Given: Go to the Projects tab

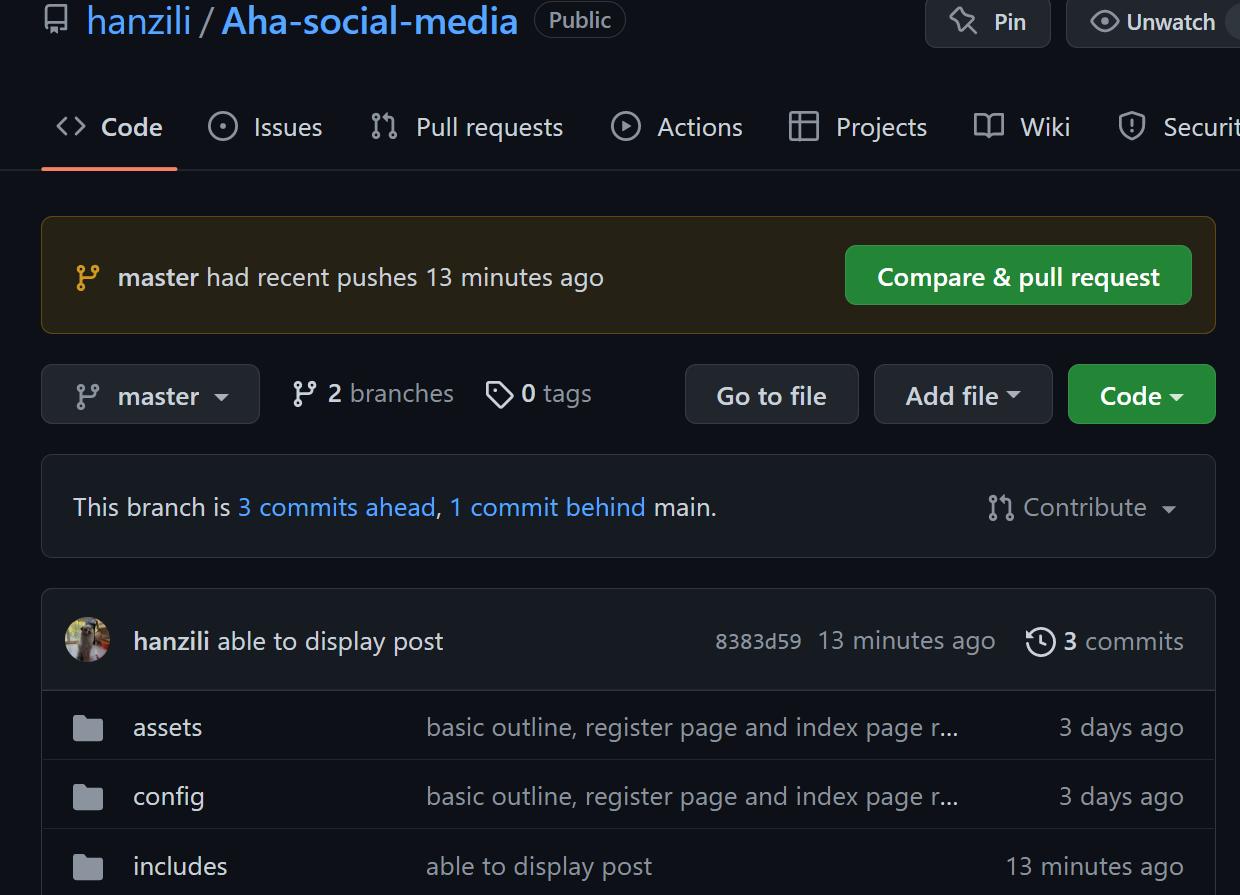Looking at the screenshot, I should (x=858, y=127).
